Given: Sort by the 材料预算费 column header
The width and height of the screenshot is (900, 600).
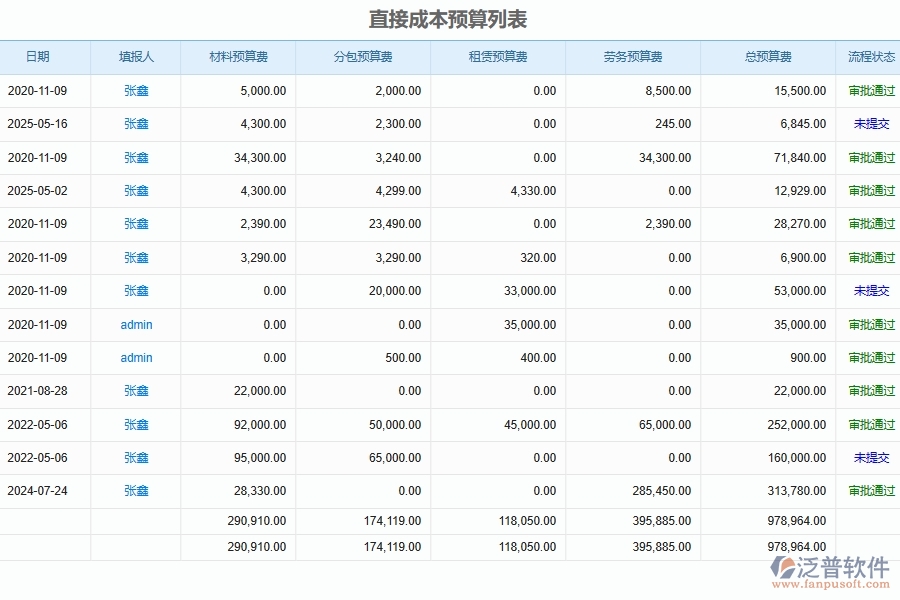Looking at the screenshot, I should 236,57.
